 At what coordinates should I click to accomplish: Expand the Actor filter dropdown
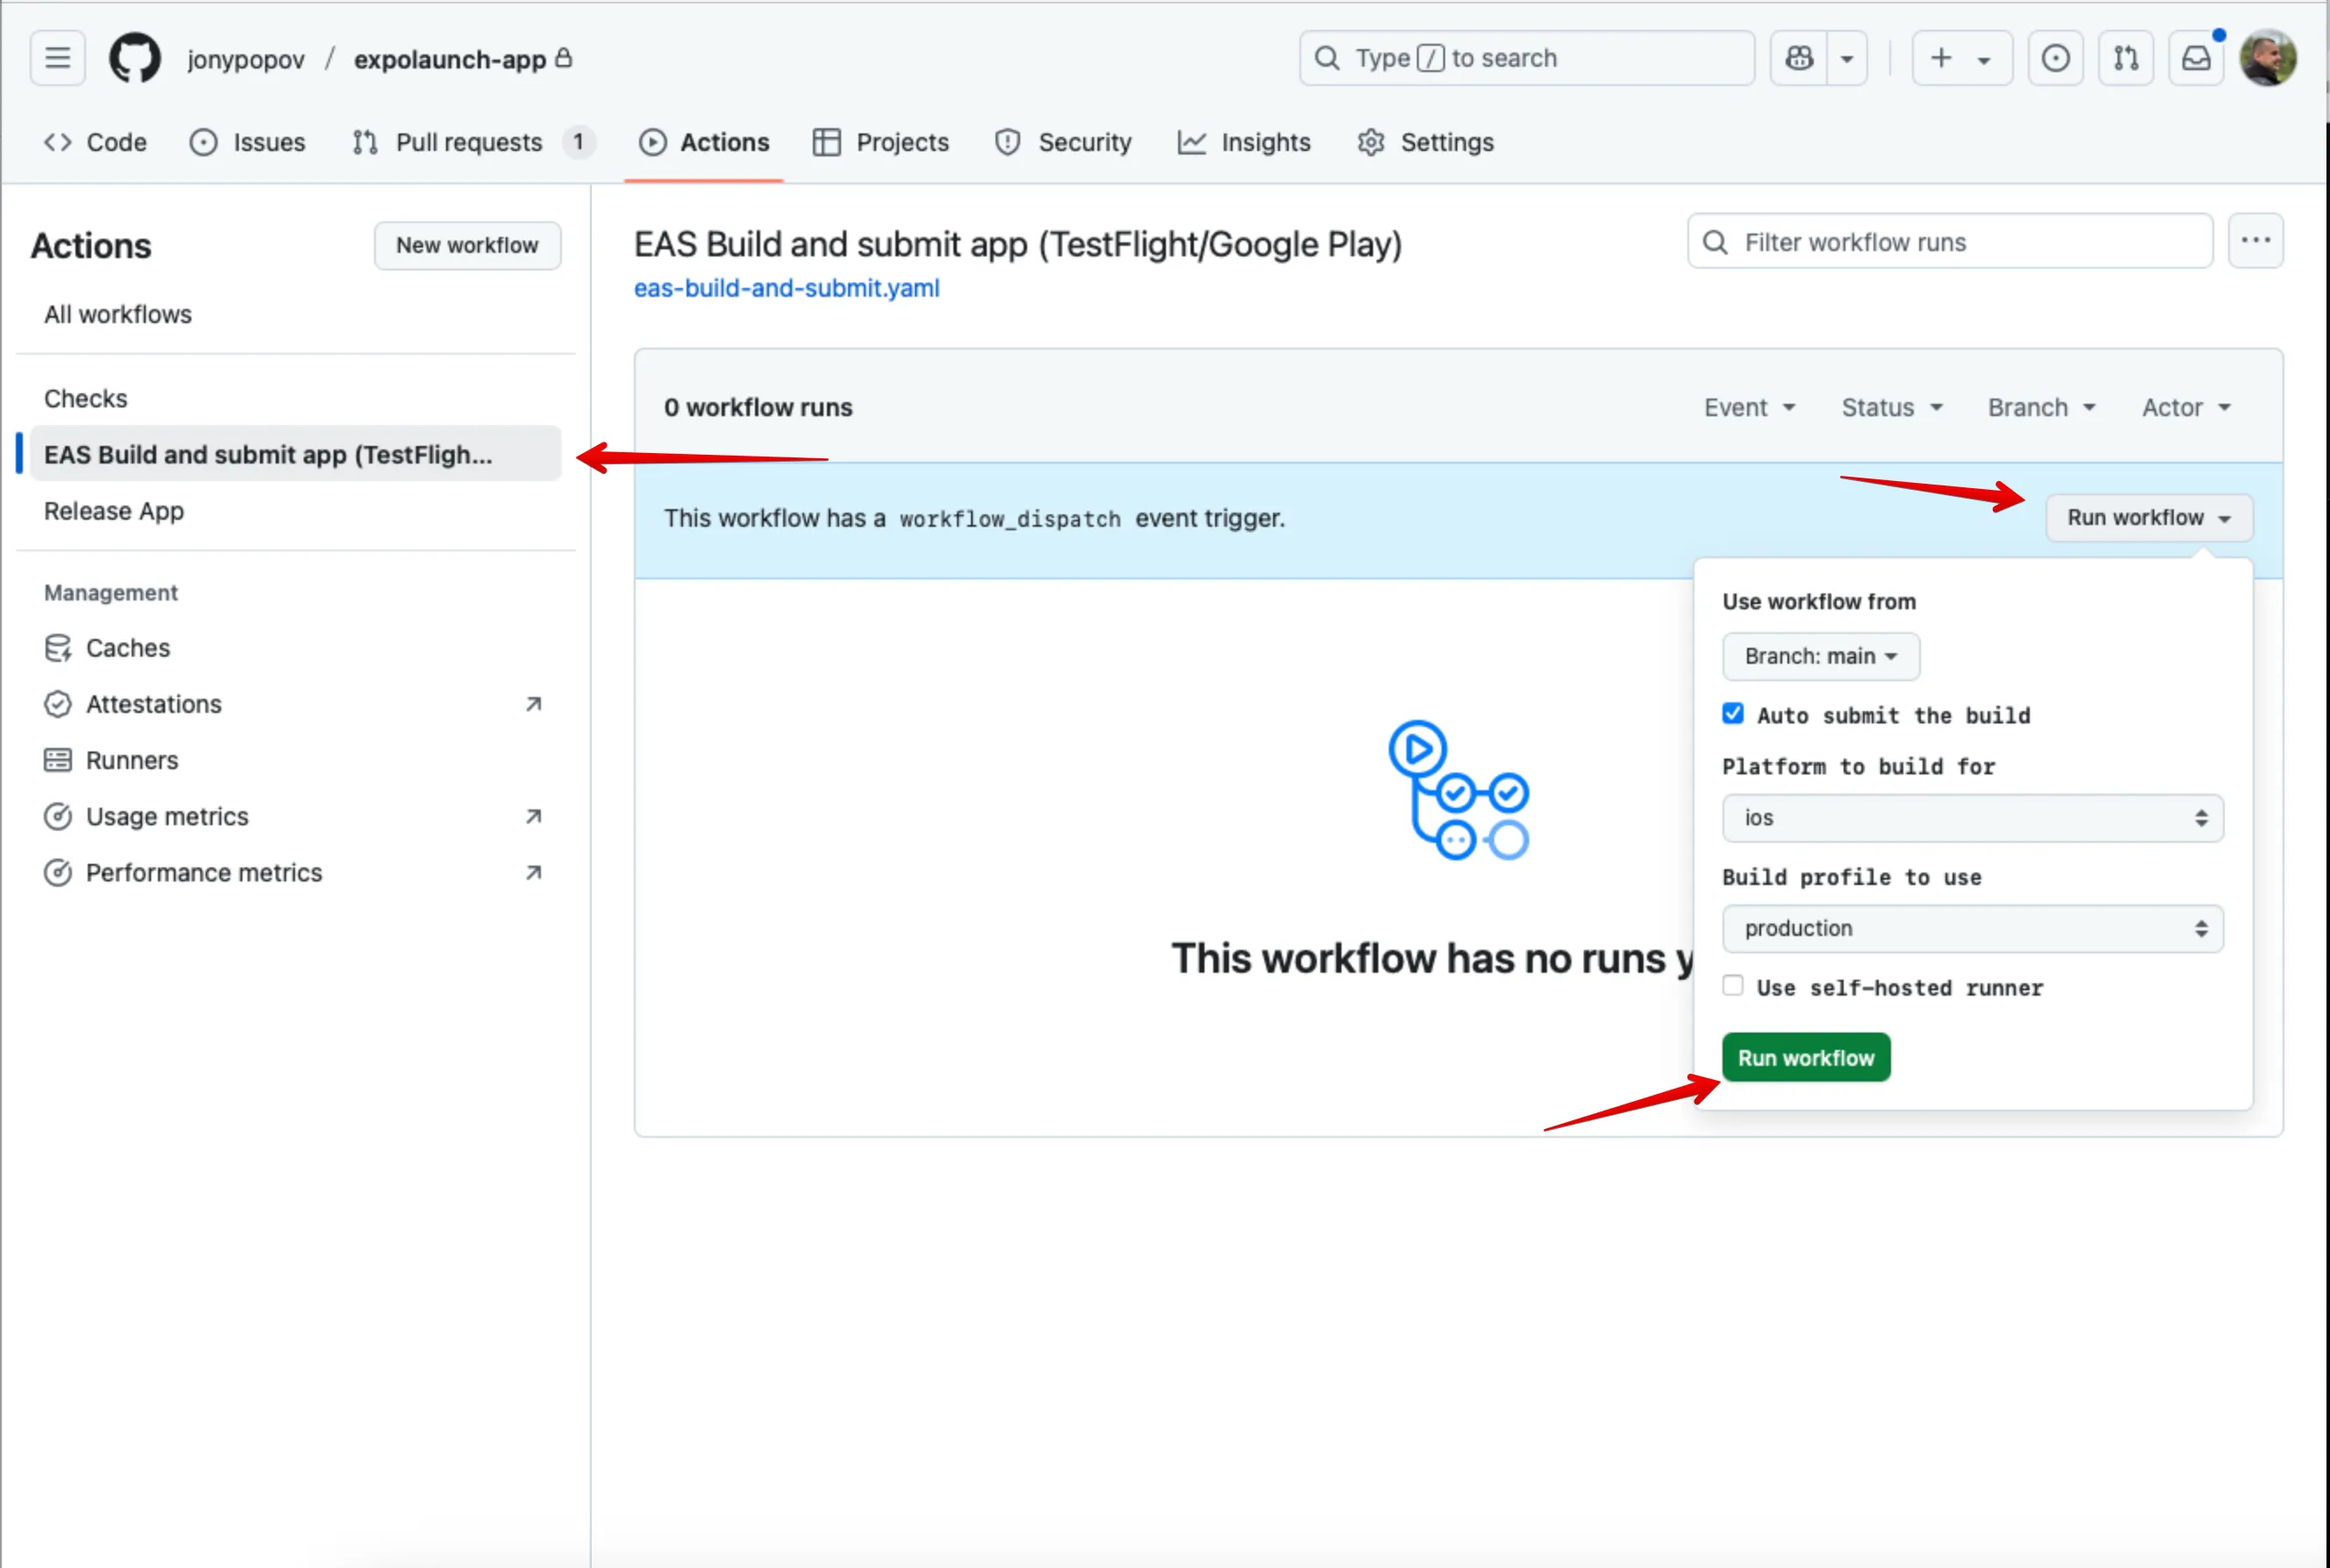click(x=2186, y=407)
